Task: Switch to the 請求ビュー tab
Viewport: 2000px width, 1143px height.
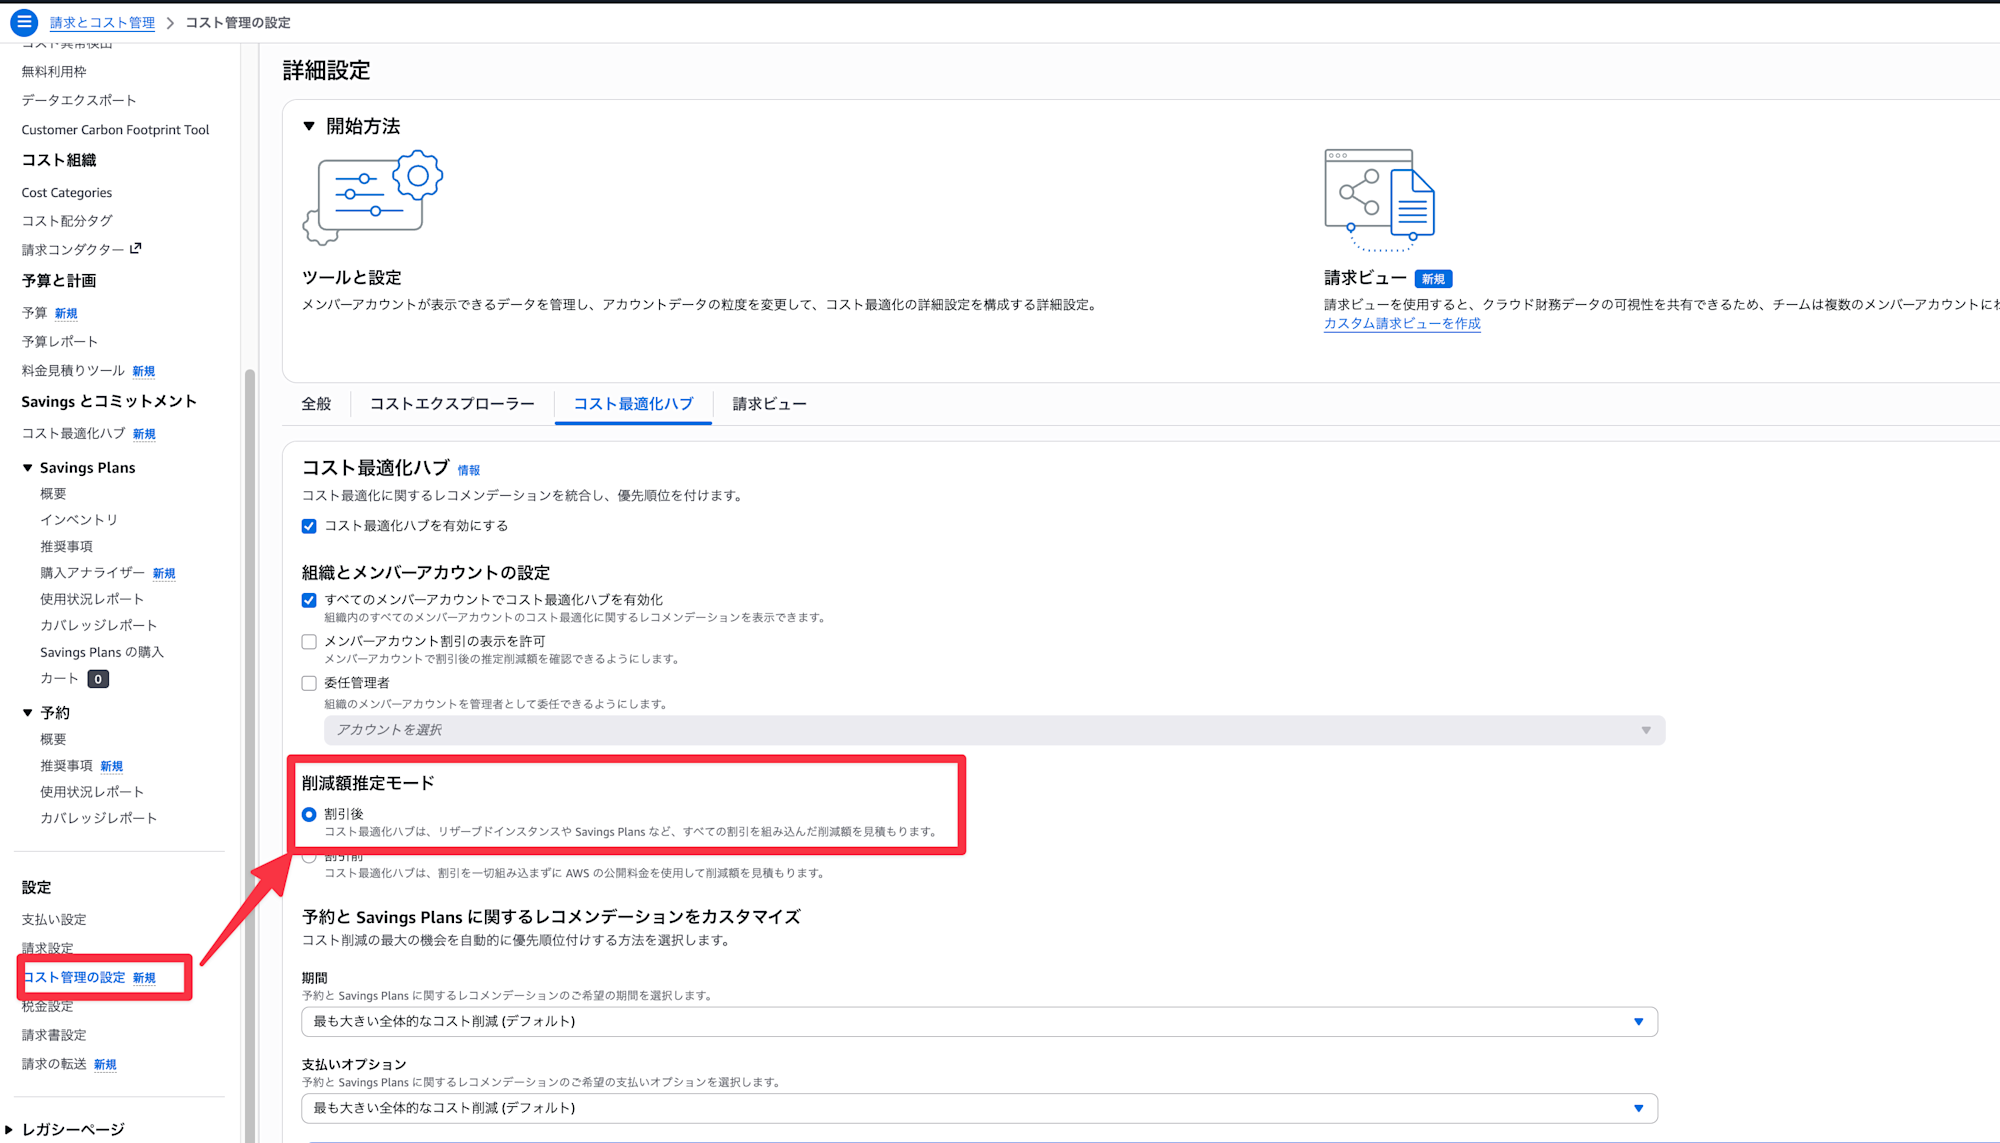Action: (769, 404)
